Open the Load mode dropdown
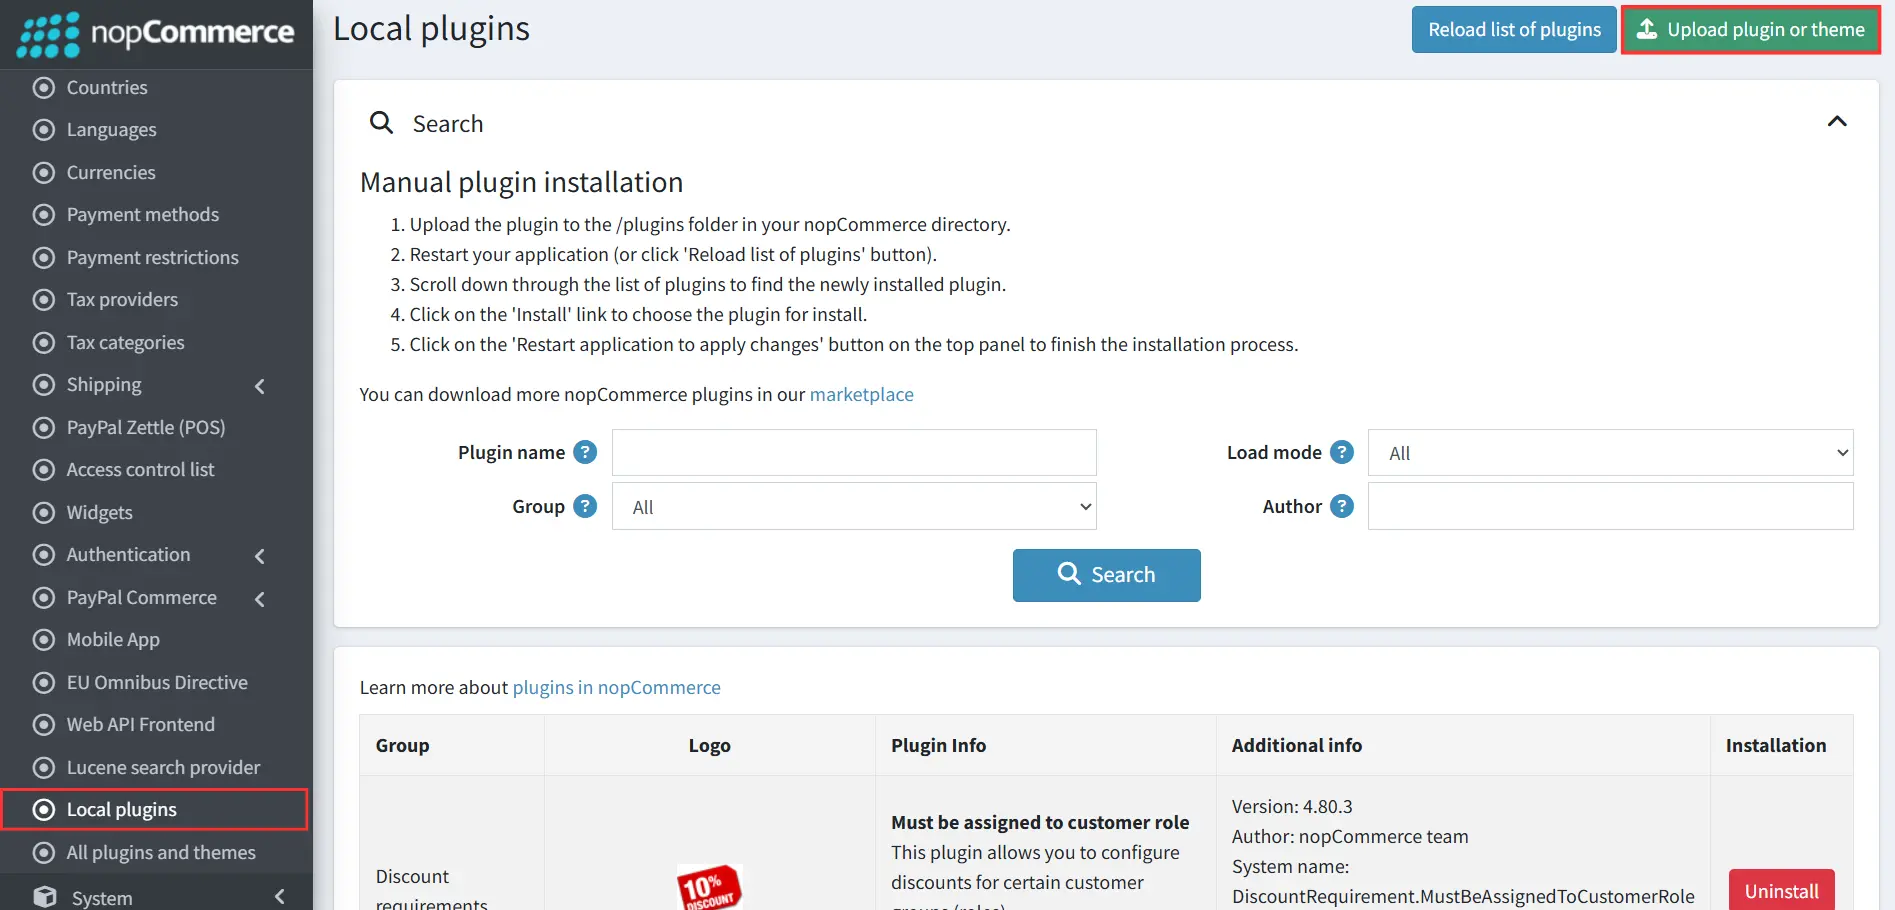This screenshot has width=1895, height=910. tap(1609, 452)
